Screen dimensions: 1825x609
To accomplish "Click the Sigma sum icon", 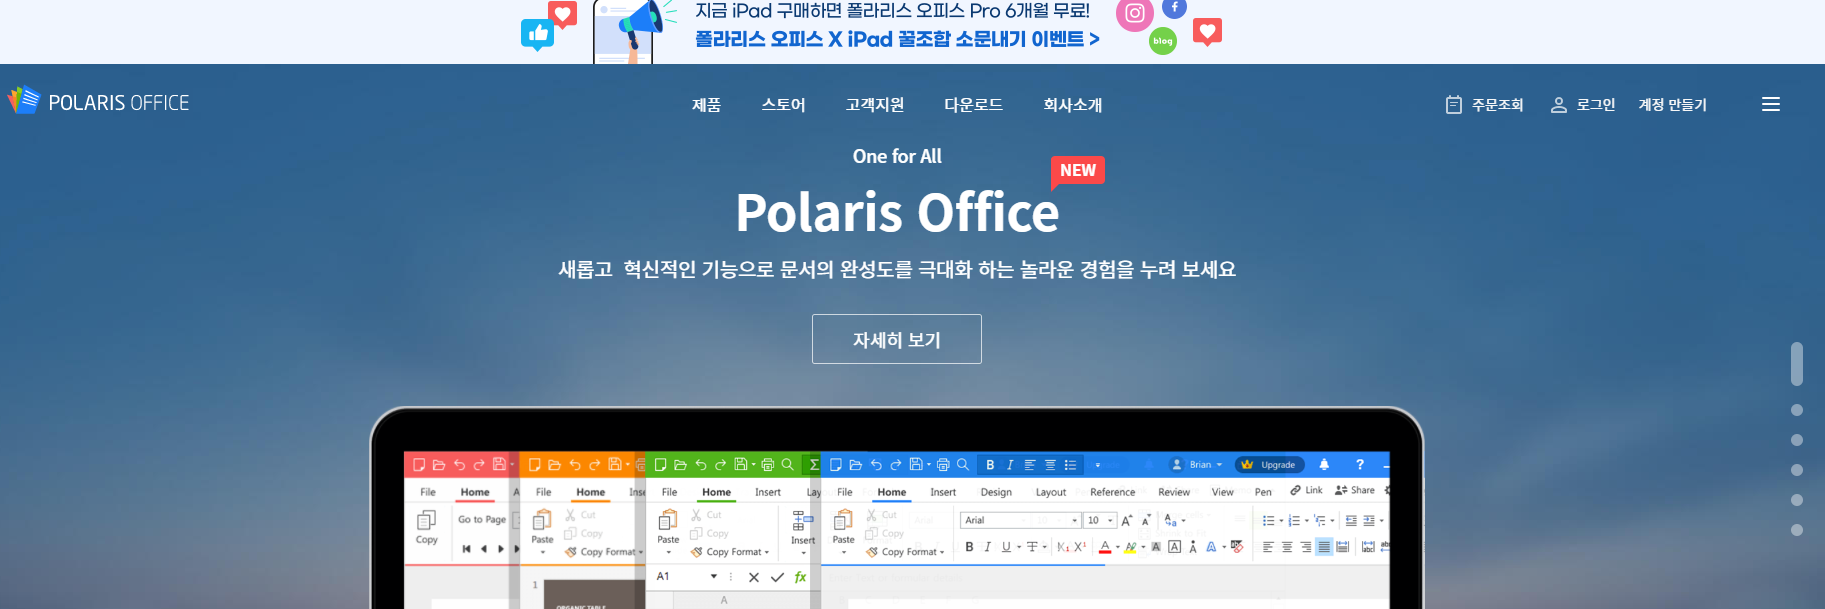I will pos(814,465).
